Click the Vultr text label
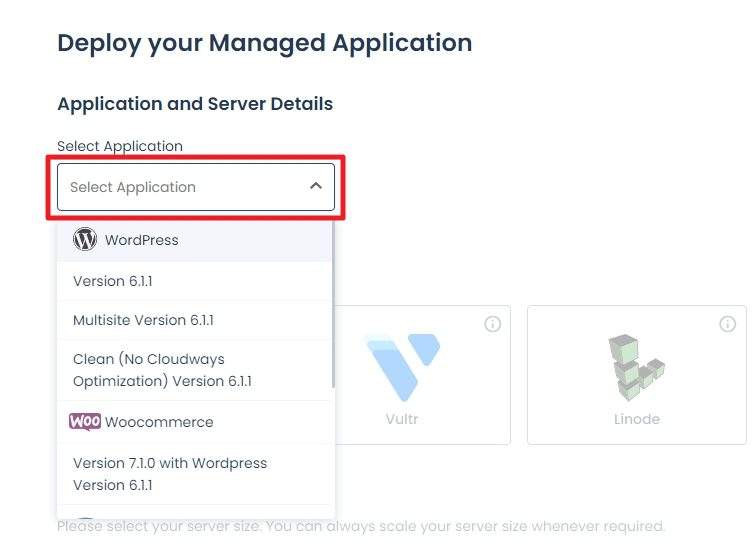Screen dimensions: 755x558 click(402, 419)
